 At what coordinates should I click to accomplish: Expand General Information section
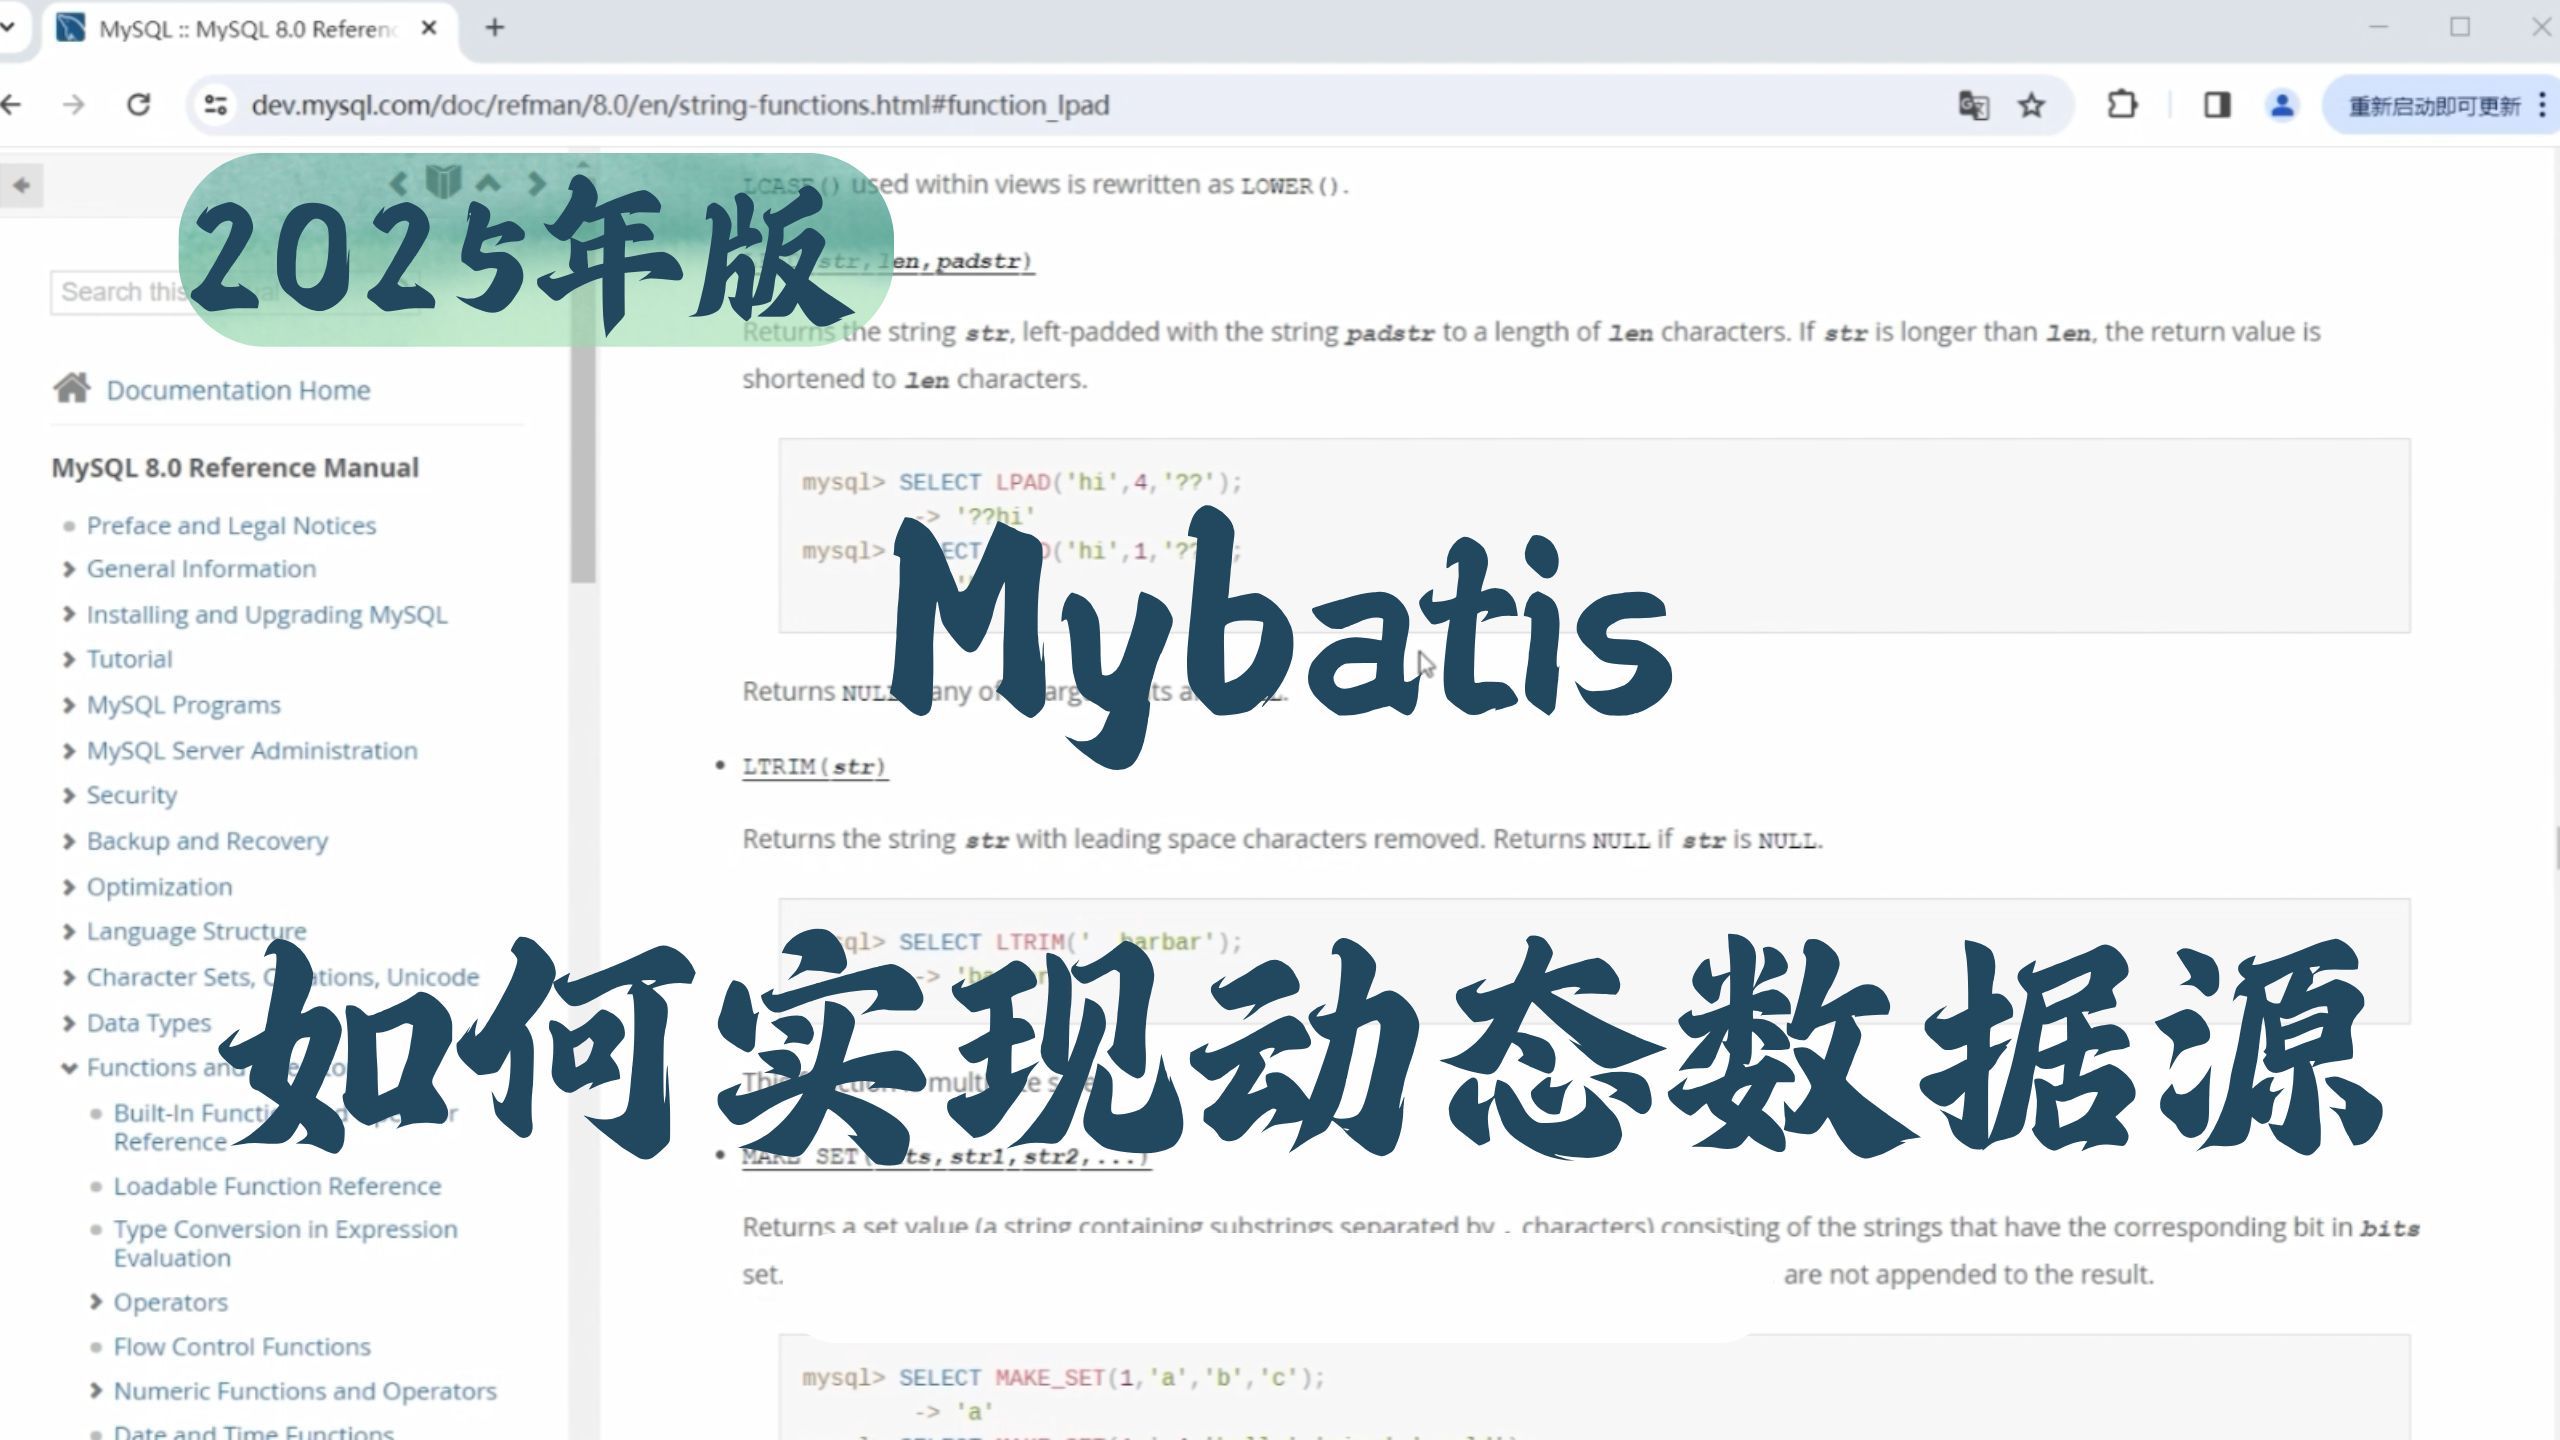(68, 569)
